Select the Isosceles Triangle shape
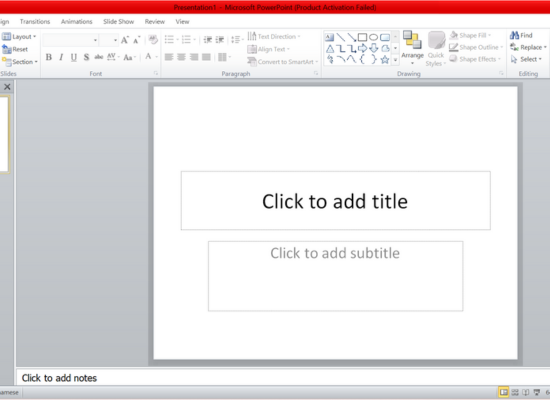This screenshot has height=400, width=550. 330,48
